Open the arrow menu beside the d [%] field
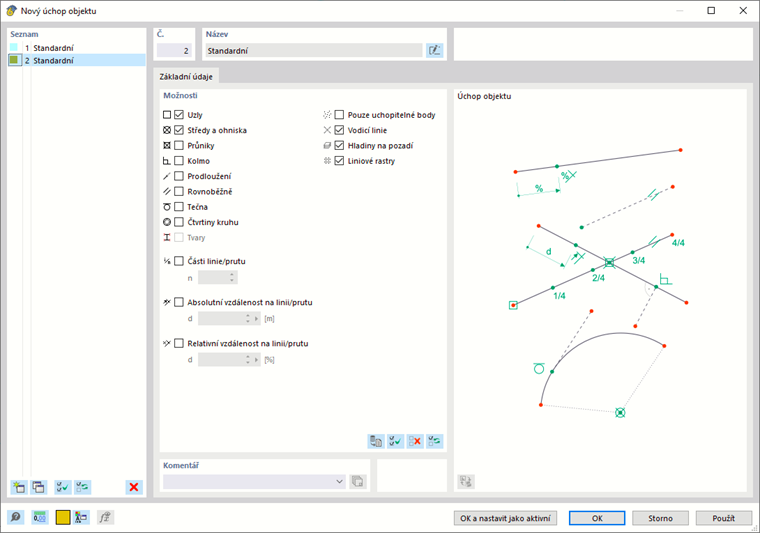The image size is (760, 533). point(256,360)
